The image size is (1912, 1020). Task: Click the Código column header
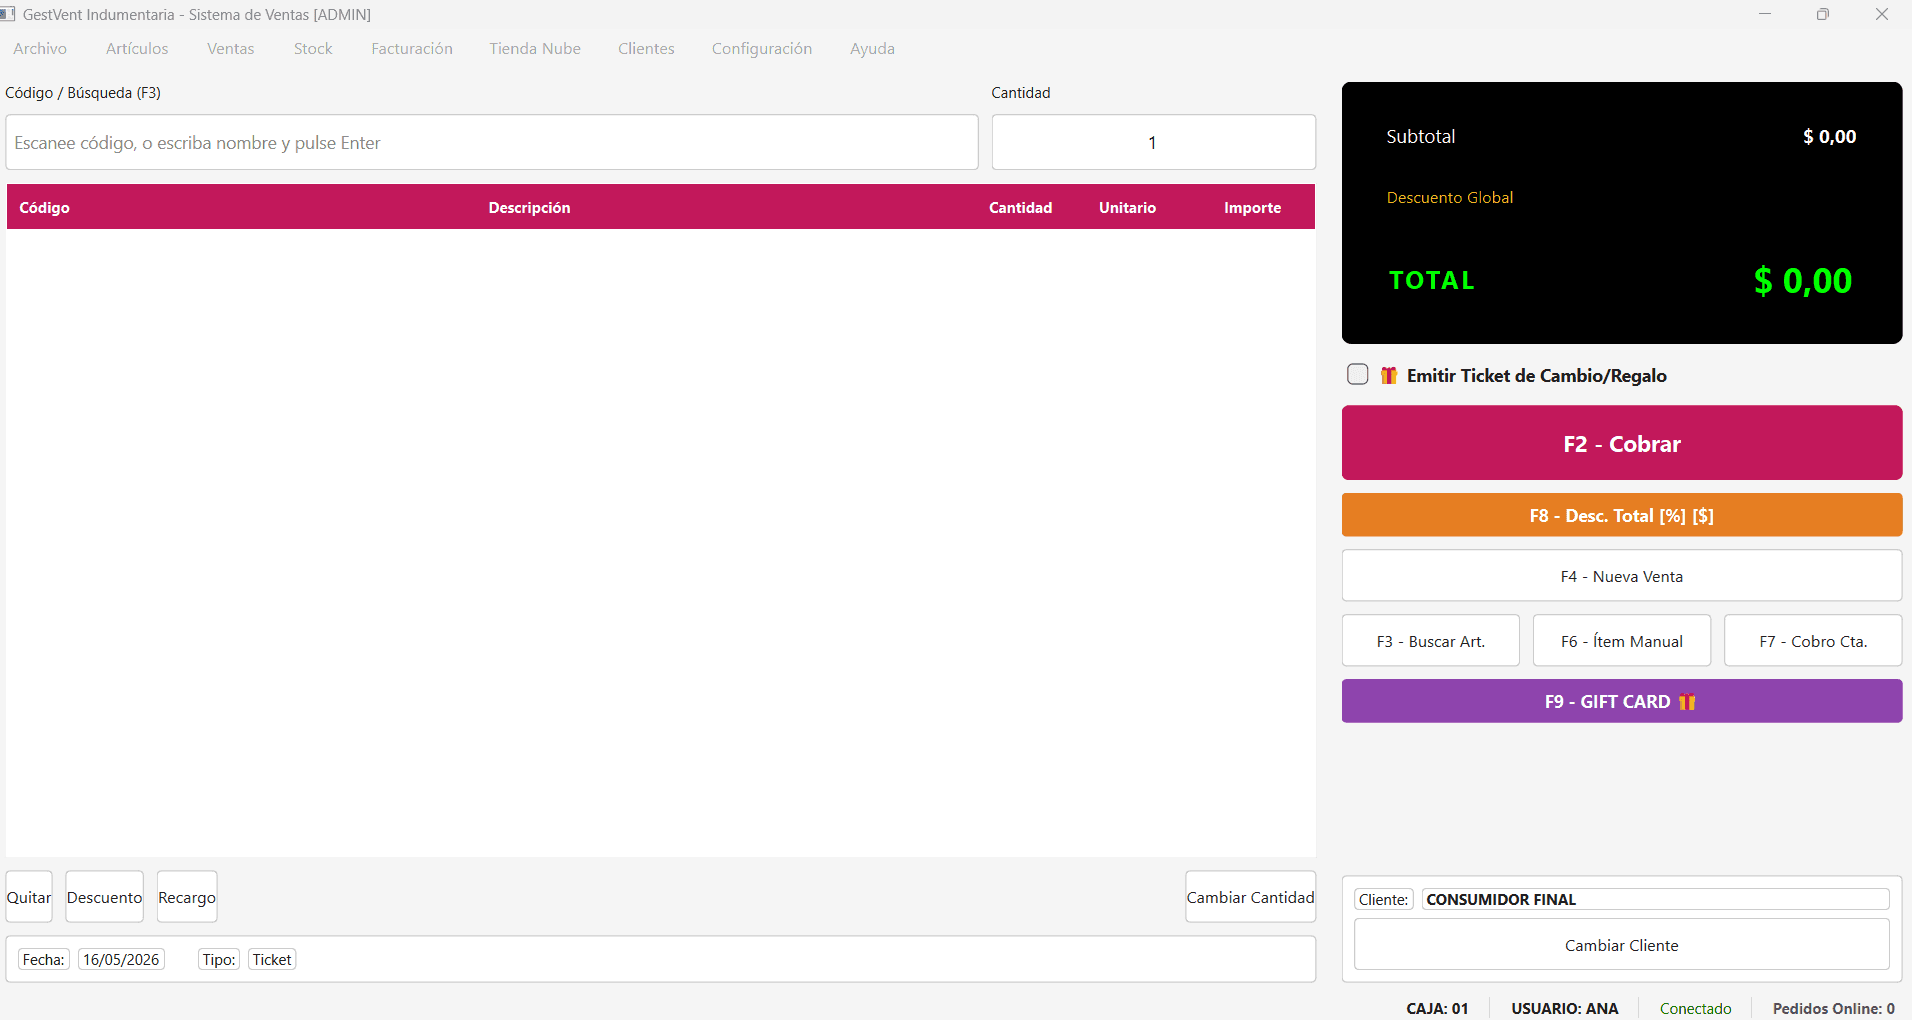[45, 207]
